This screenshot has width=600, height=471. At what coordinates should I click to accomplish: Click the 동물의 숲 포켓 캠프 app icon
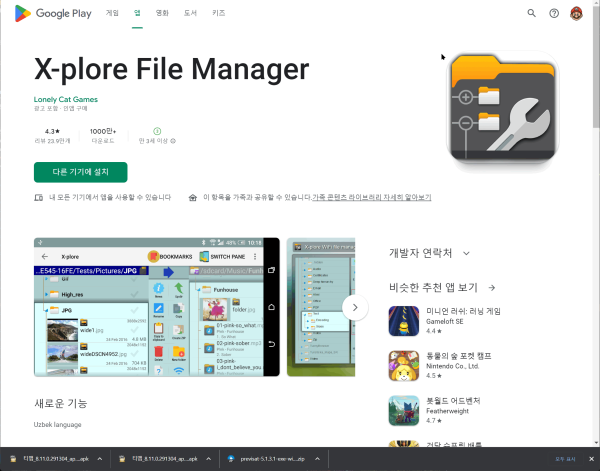click(x=404, y=366)
